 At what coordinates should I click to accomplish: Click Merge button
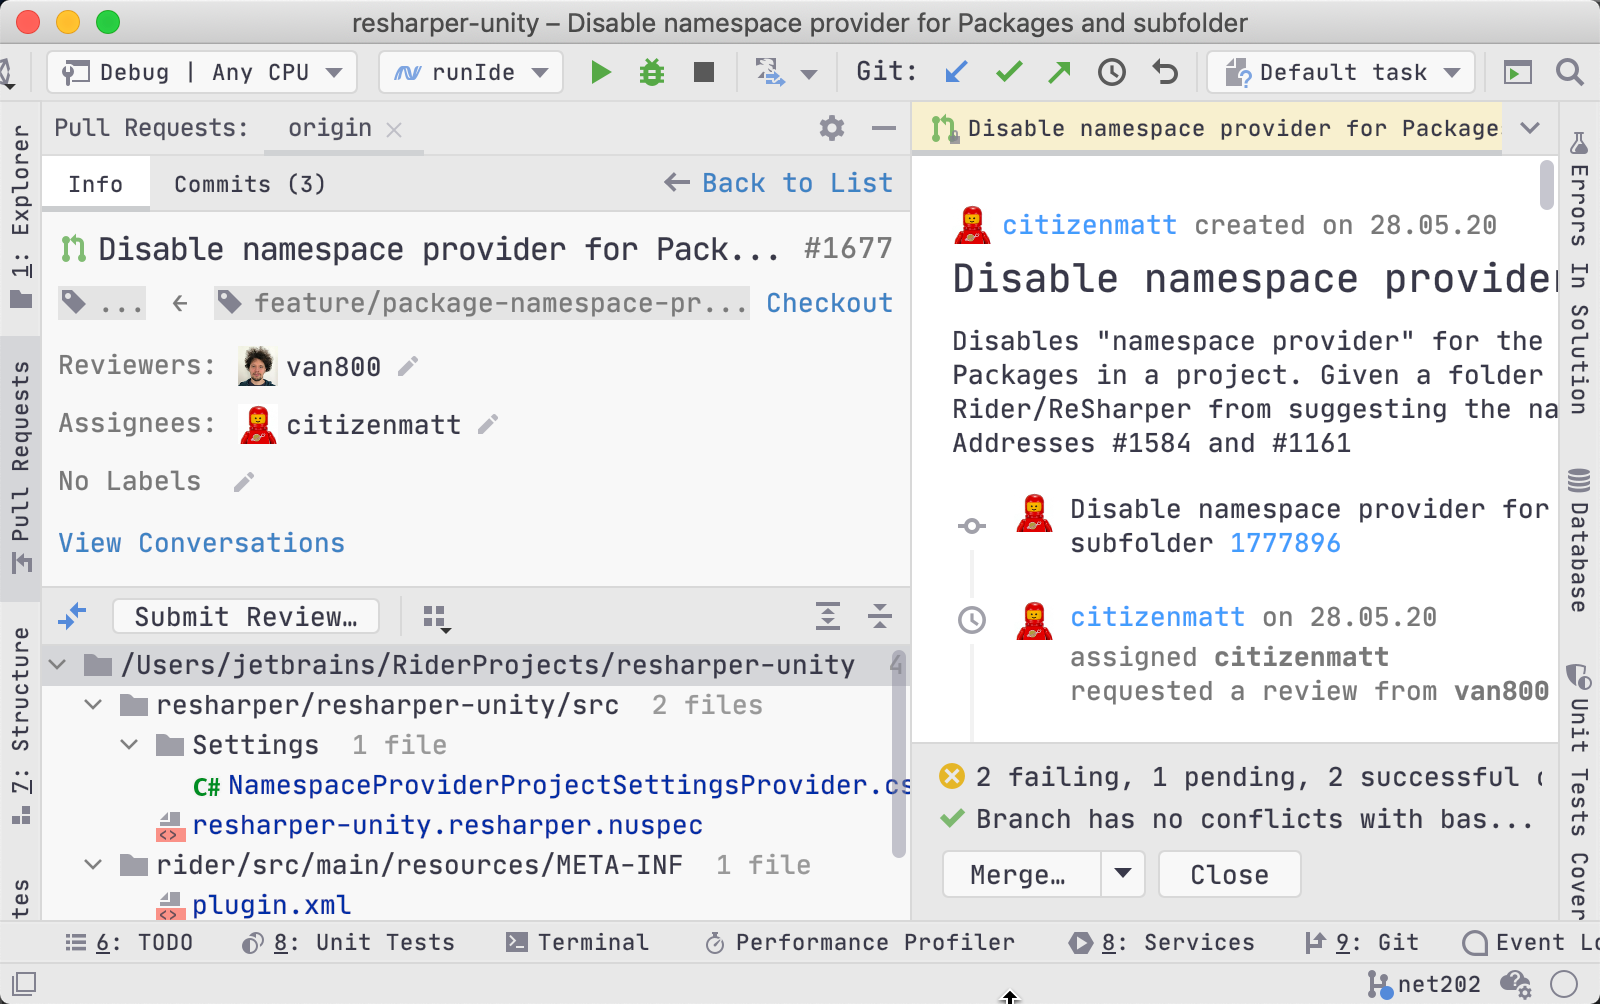(1021, 874)
